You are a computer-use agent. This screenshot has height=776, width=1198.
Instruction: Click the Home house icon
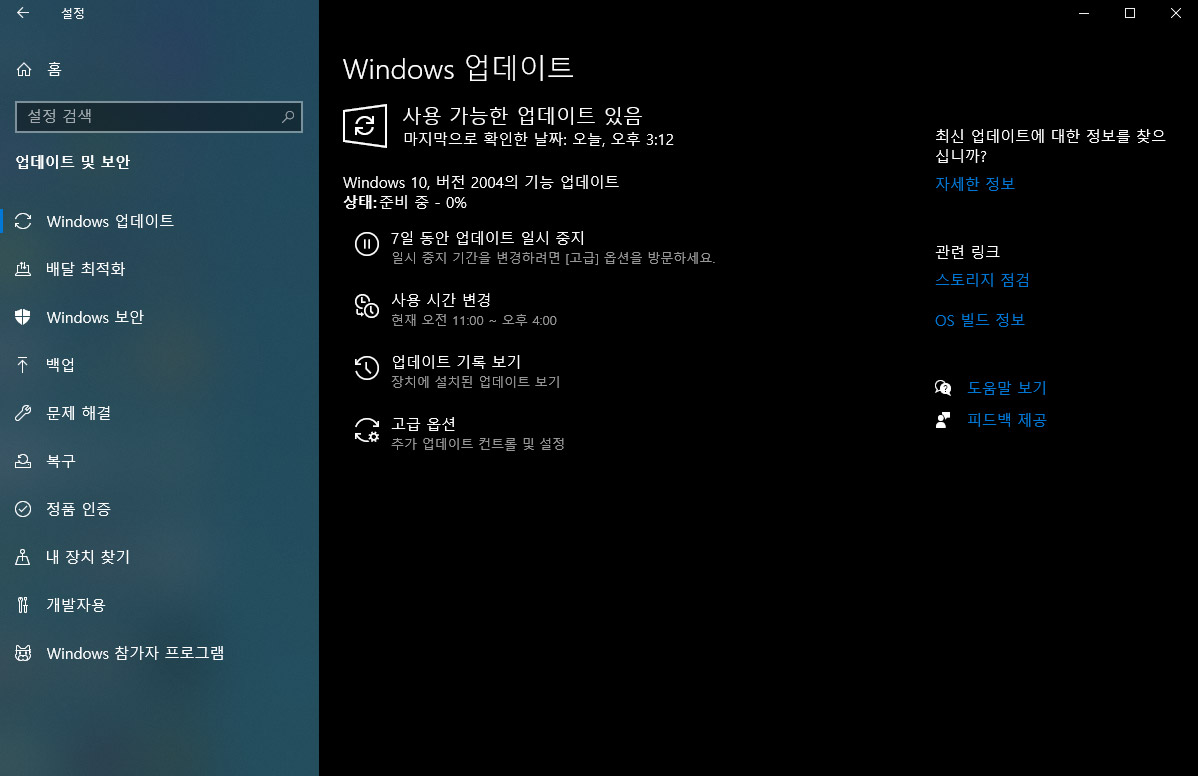24,70
